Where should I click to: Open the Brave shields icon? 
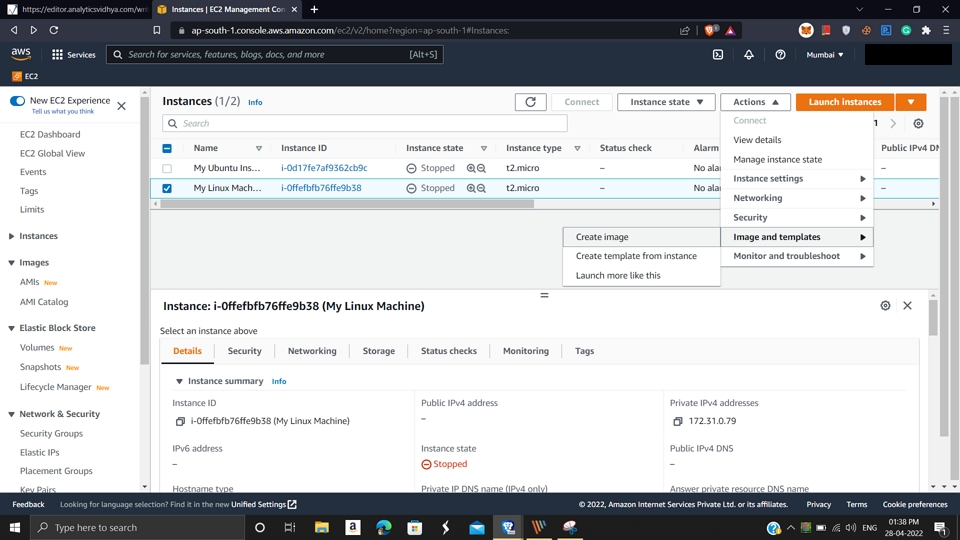click(710, 30)
